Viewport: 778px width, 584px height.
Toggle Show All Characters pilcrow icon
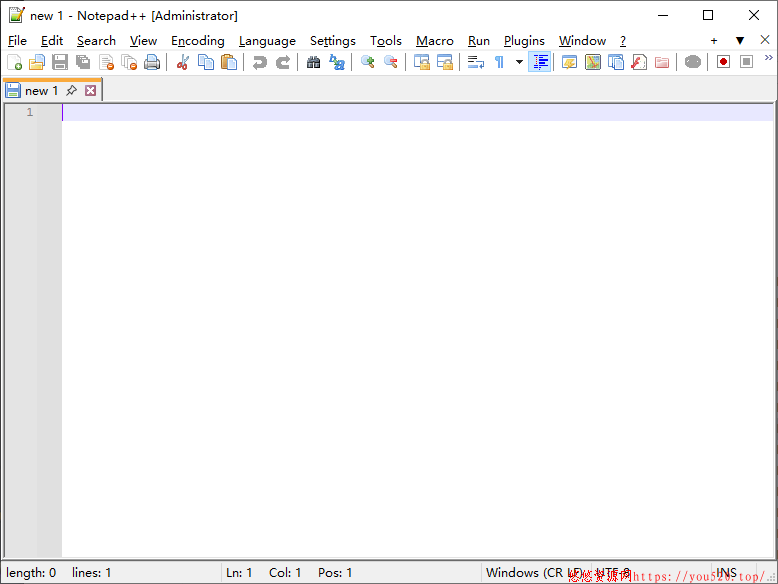tap(499, 63)
